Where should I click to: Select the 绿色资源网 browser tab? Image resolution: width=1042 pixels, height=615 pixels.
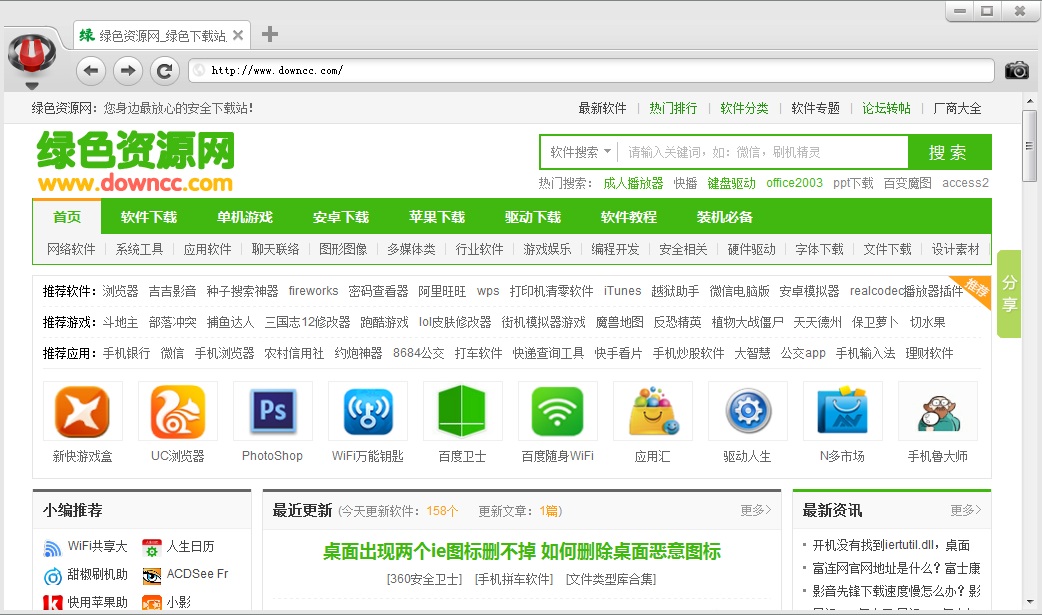(154, 33)
